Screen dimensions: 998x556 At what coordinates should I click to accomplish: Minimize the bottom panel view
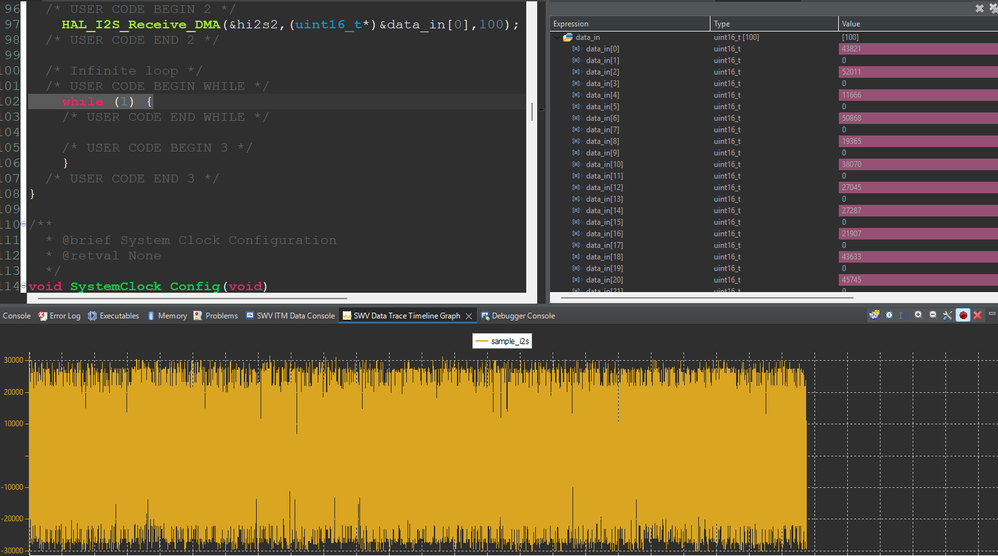990,315
